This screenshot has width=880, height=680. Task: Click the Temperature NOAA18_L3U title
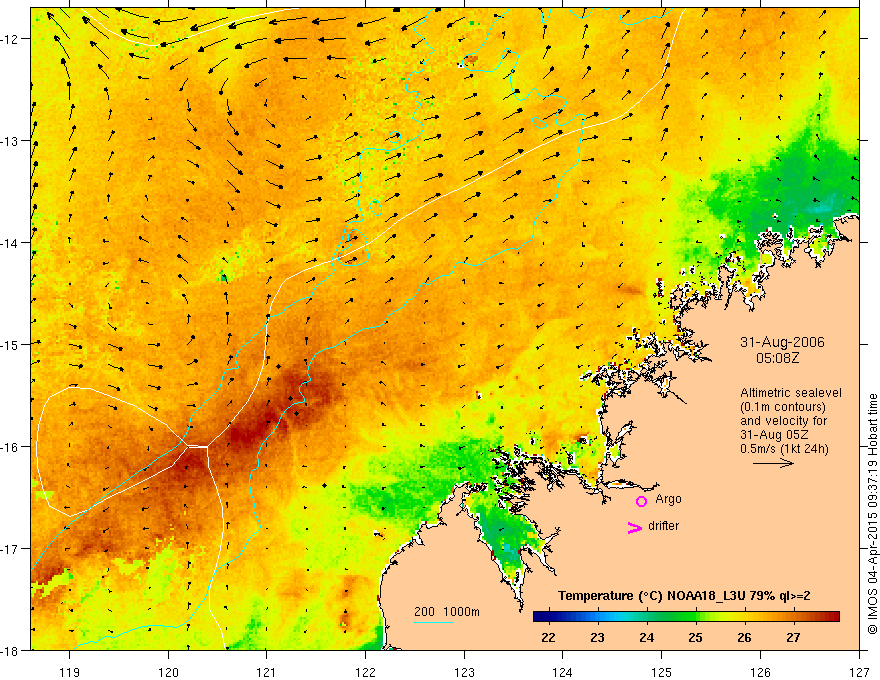pyautogui.click(x=684, y=596)
